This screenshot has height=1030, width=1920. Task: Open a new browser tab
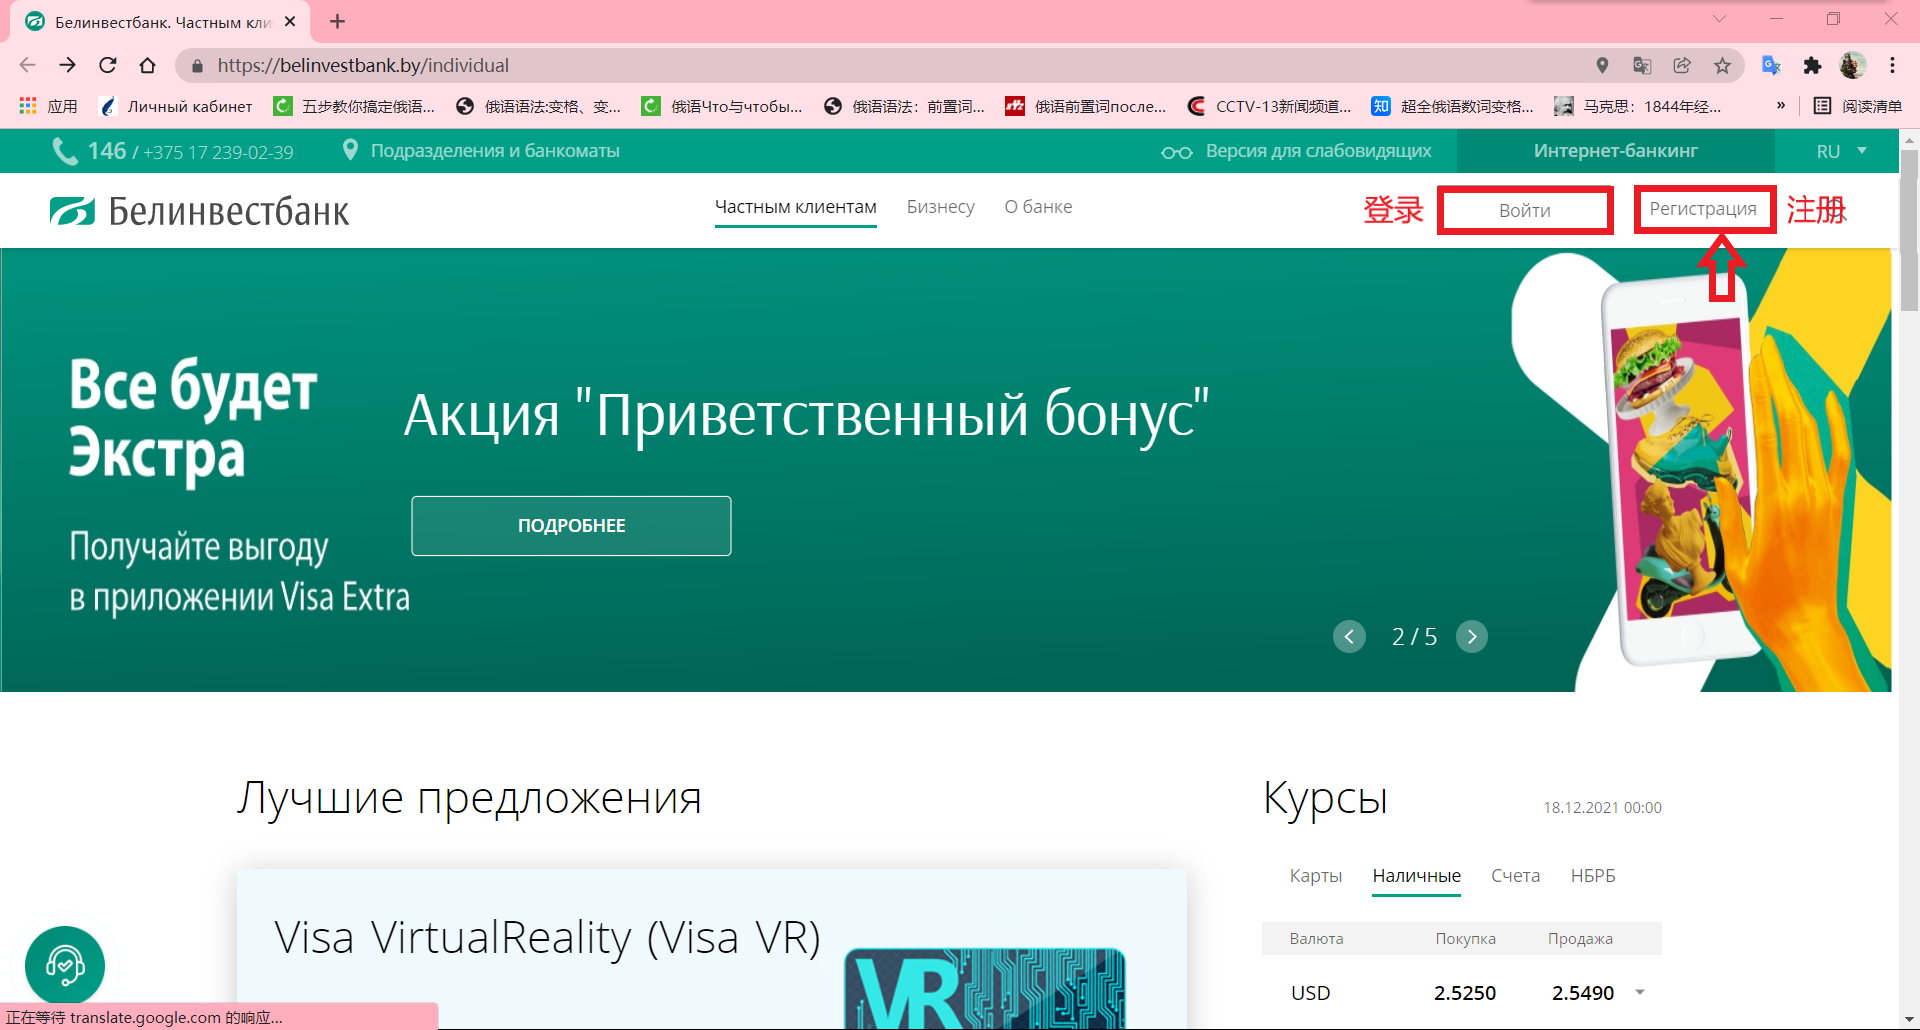pyautogui.click(x=337, y=21)
